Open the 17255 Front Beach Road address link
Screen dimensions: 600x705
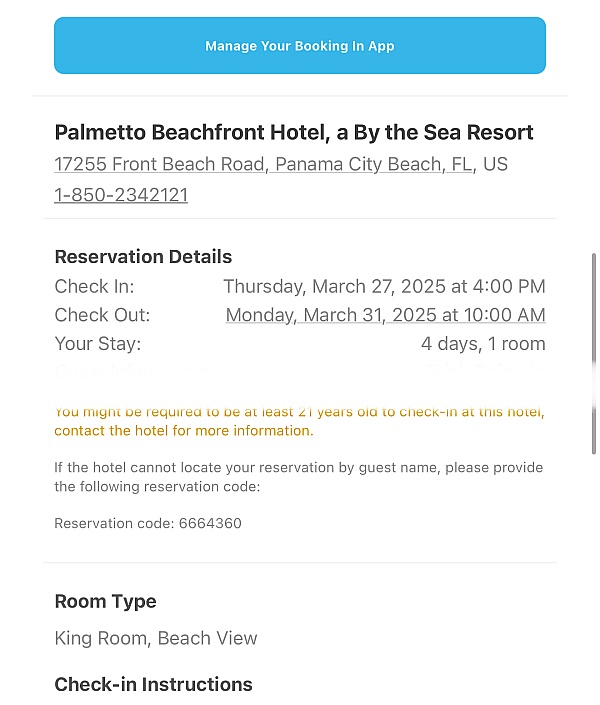(264, 165)
